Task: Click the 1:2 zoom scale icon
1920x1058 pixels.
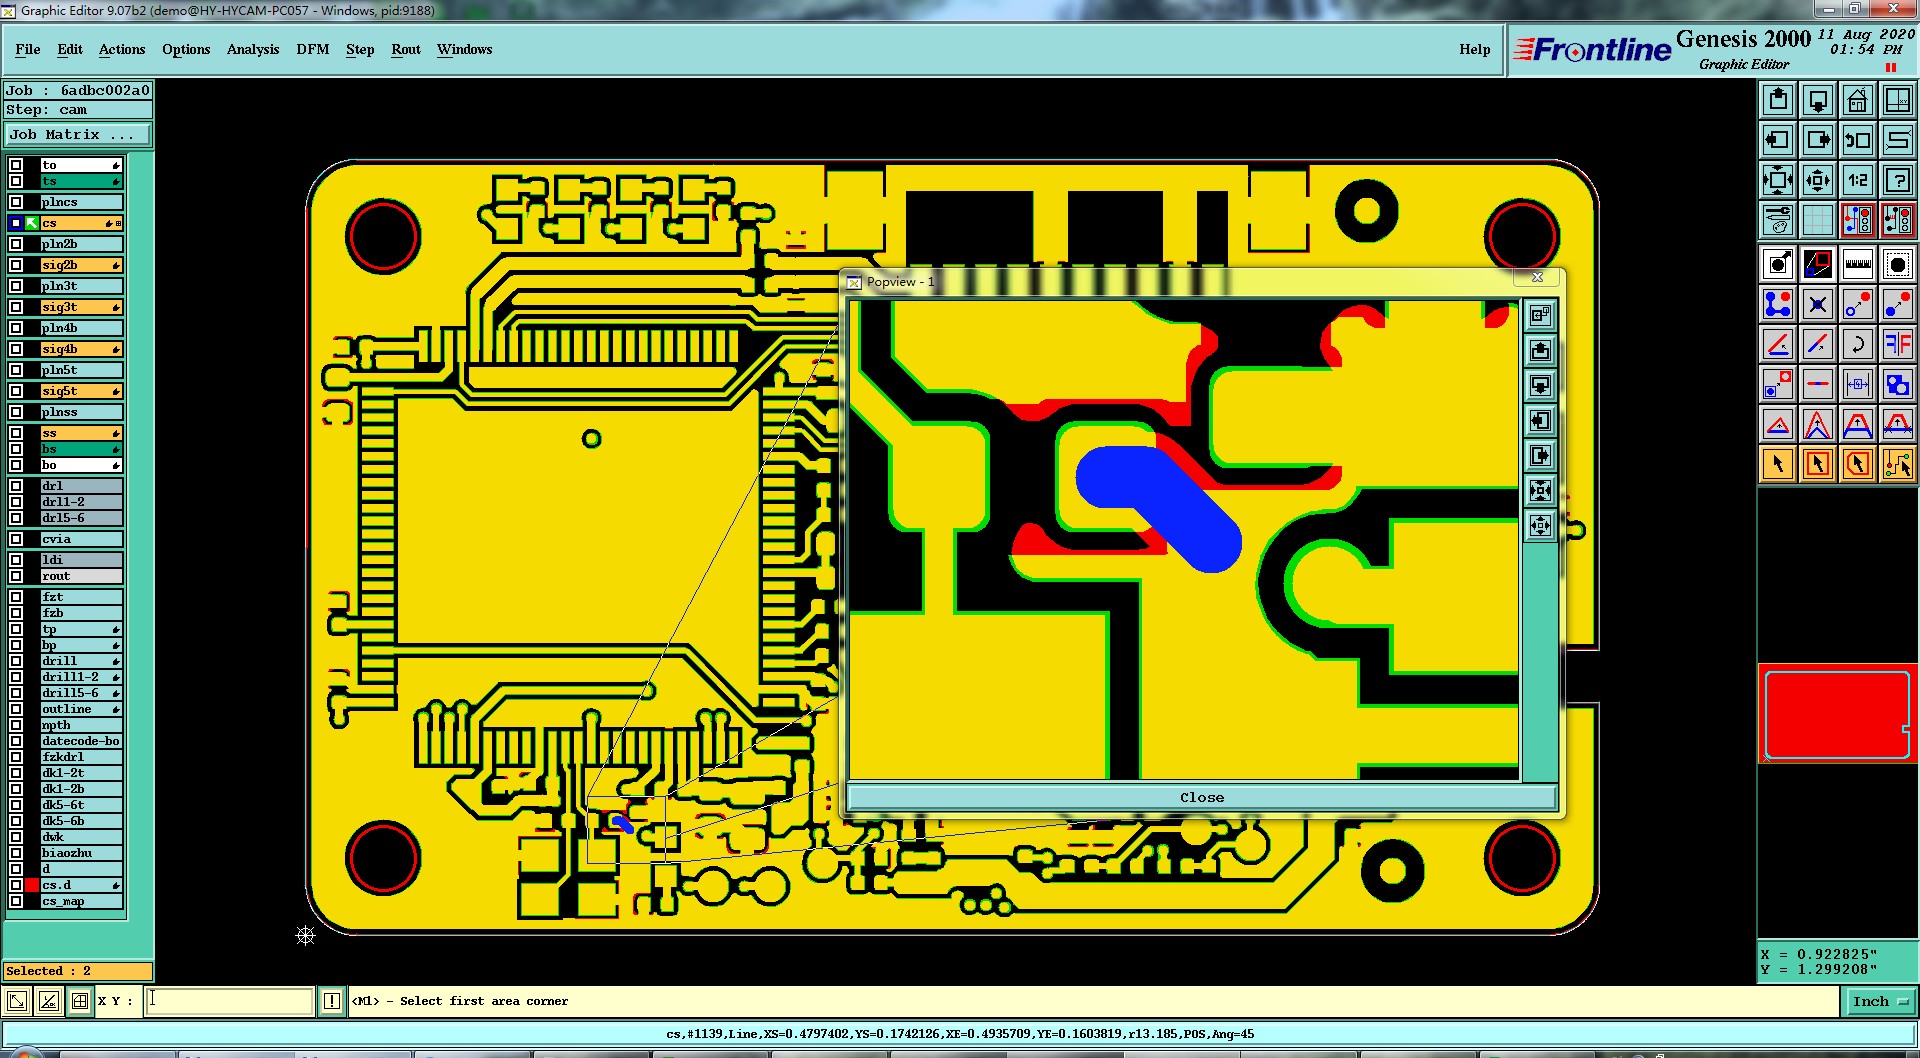Action: pos(1858,180)
